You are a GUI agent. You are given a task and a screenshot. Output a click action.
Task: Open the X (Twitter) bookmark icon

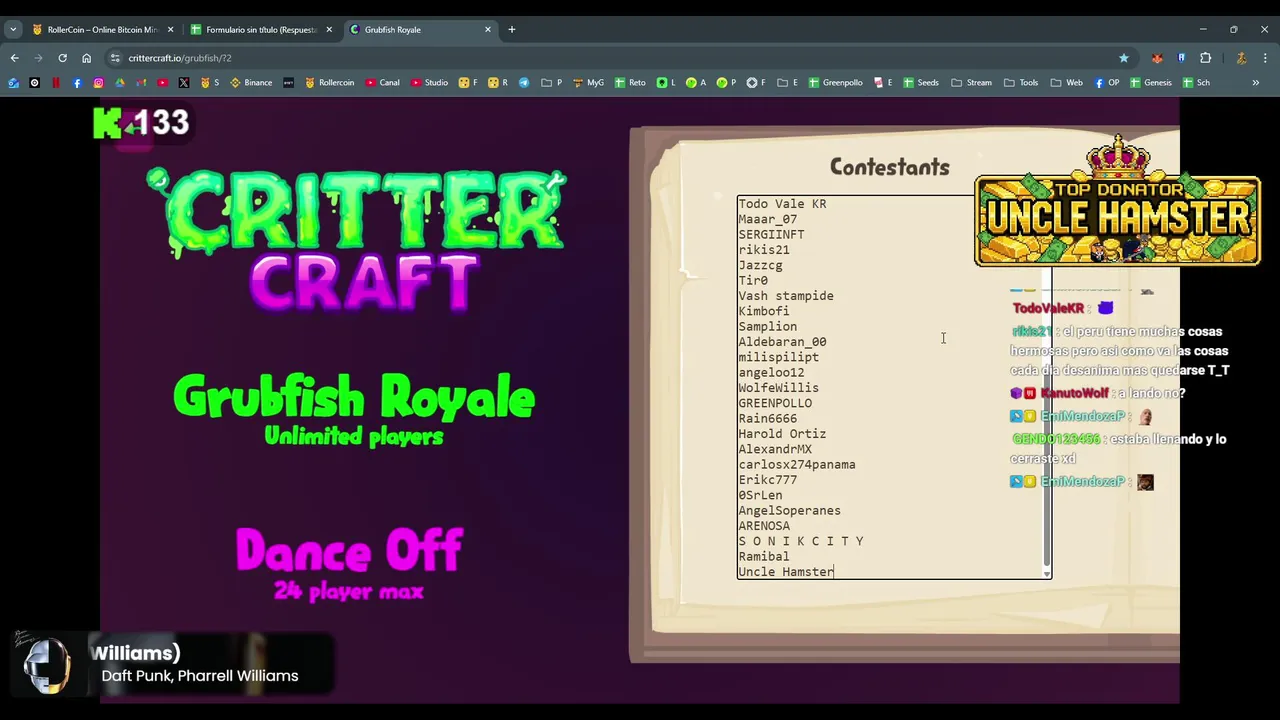(185, 82)
